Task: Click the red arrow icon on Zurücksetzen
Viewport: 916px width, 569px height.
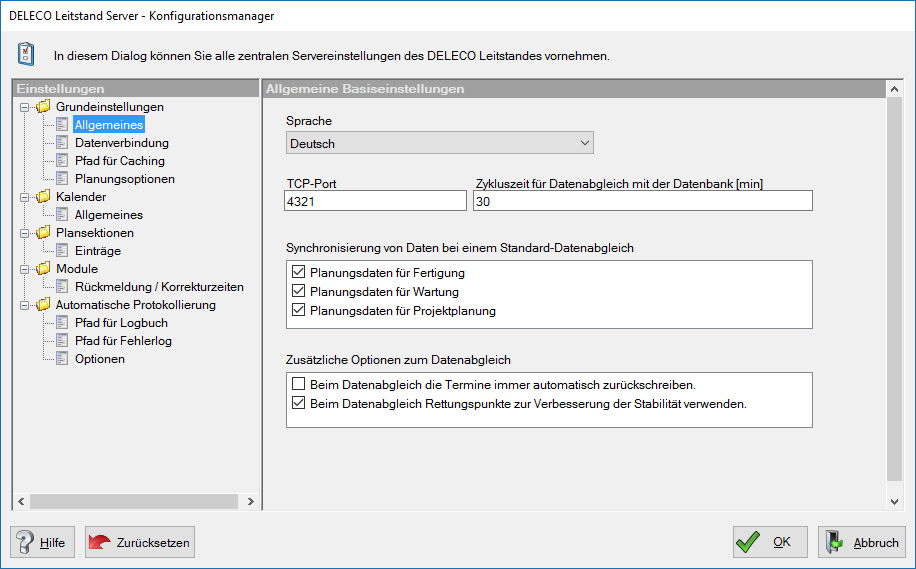Action: point(99,542)
